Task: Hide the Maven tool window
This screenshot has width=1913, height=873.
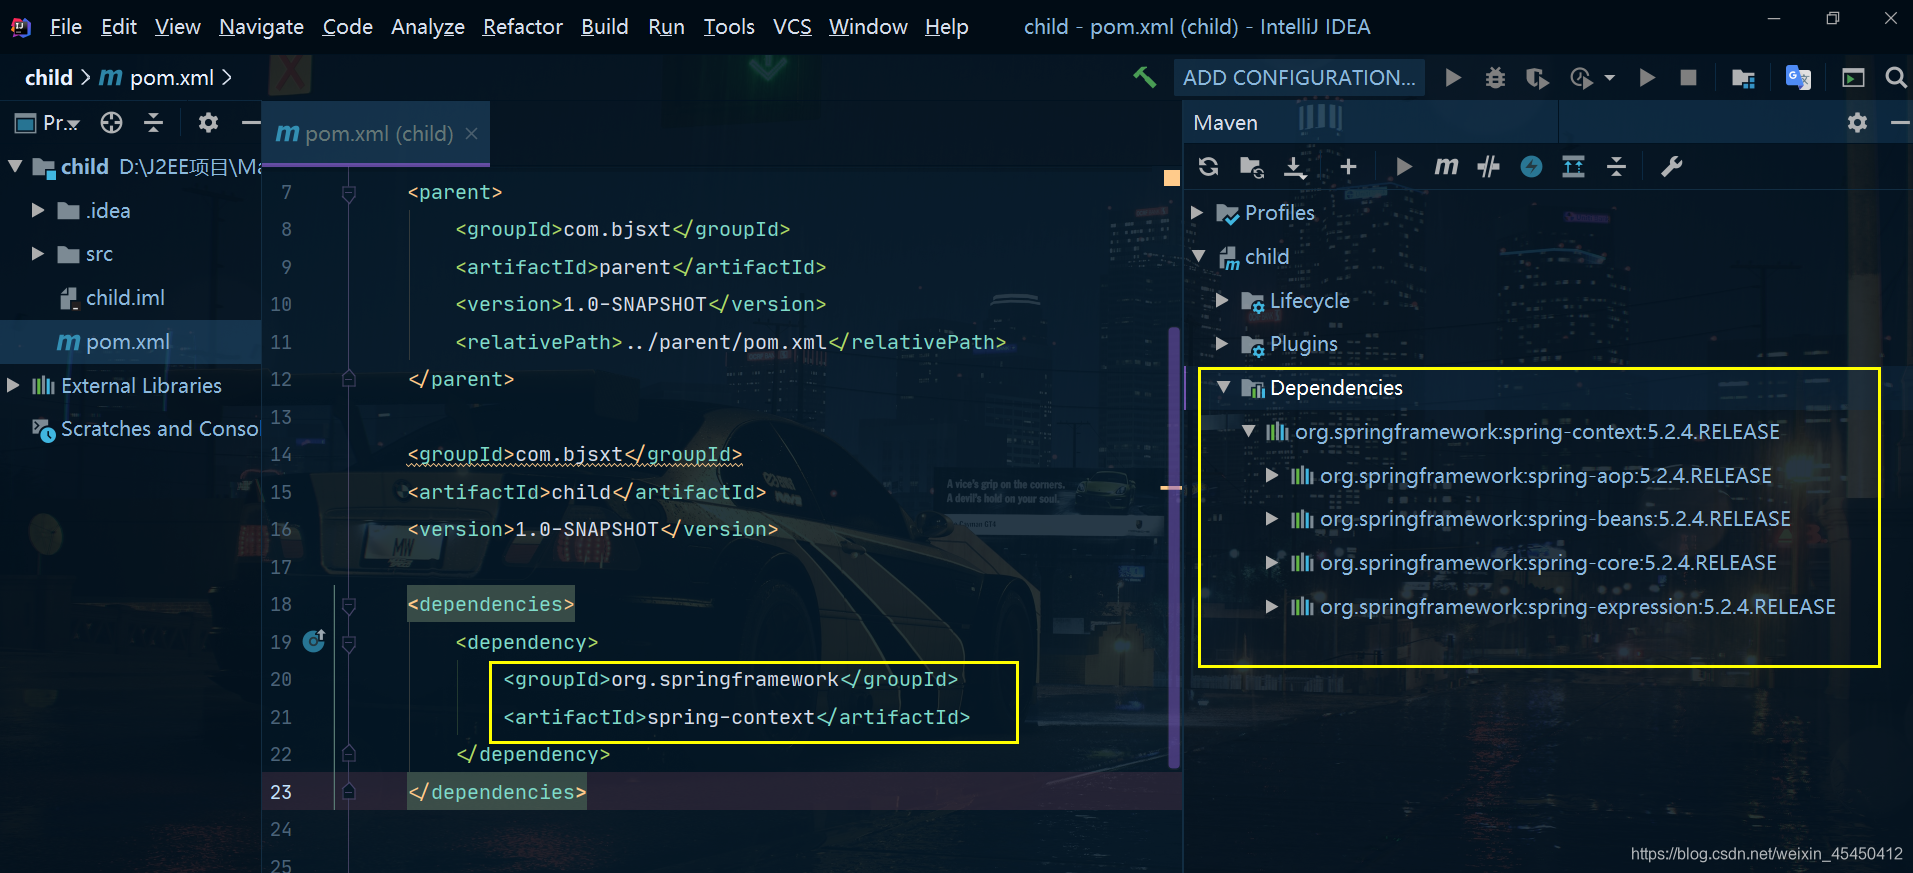Action: [x=1900, y=122]
